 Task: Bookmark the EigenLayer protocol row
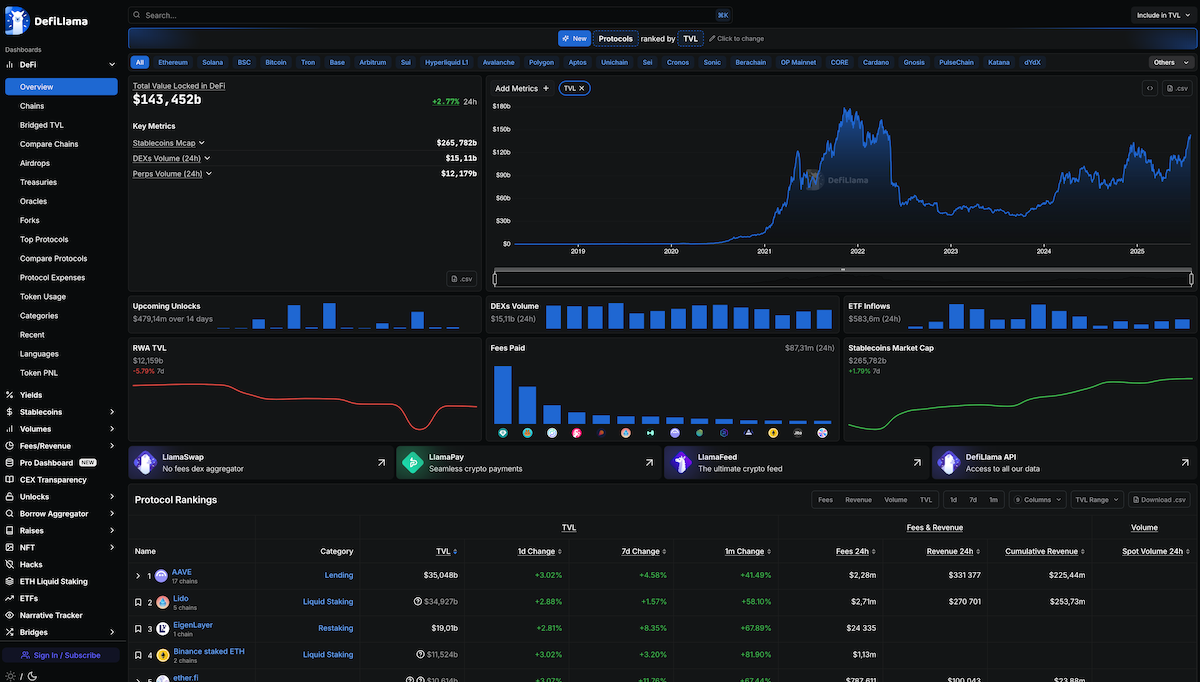click(138, 629)
